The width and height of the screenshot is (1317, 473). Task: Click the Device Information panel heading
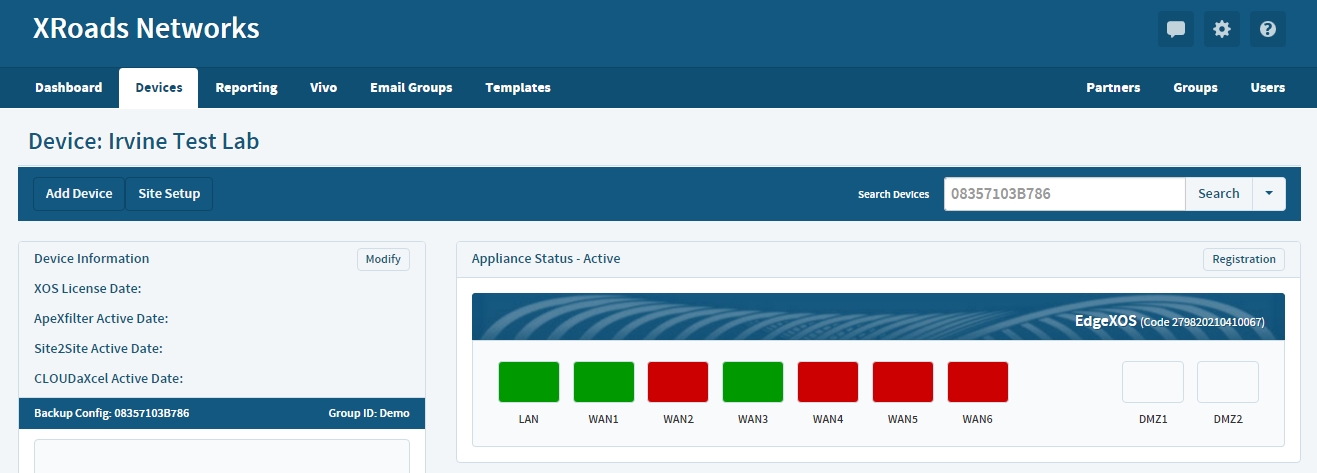[x=92, y=259]
